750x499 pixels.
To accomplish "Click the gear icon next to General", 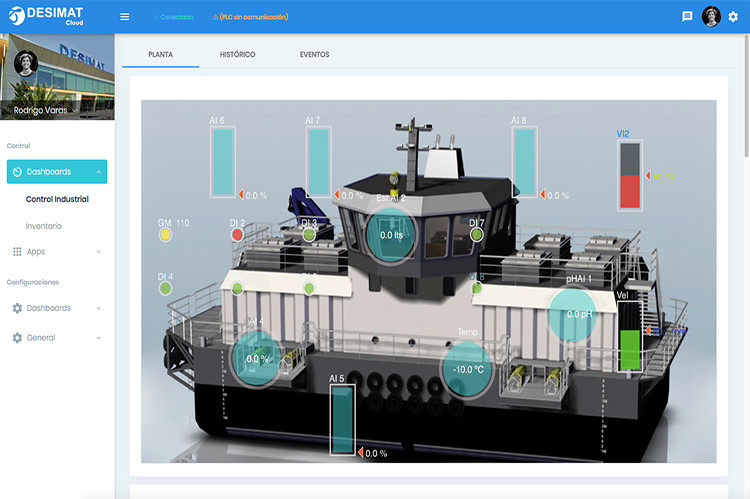I will point(17,338).
